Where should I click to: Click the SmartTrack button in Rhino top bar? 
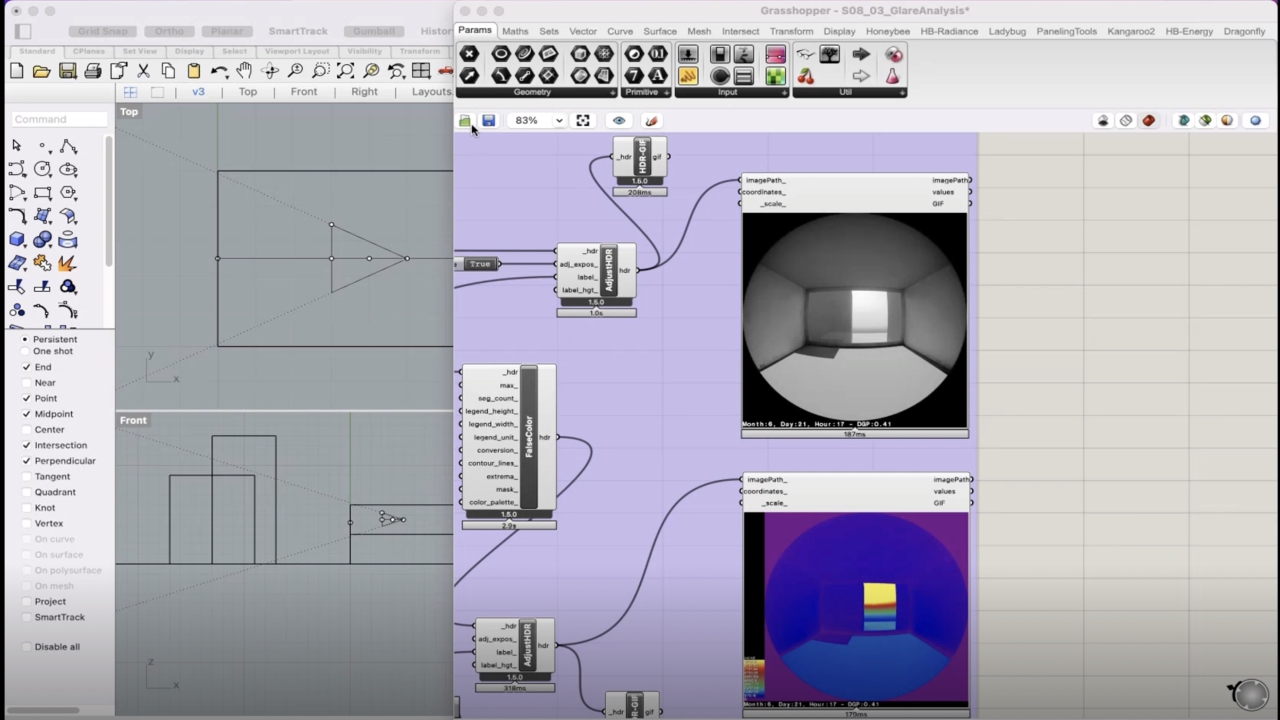click(298, 31)
